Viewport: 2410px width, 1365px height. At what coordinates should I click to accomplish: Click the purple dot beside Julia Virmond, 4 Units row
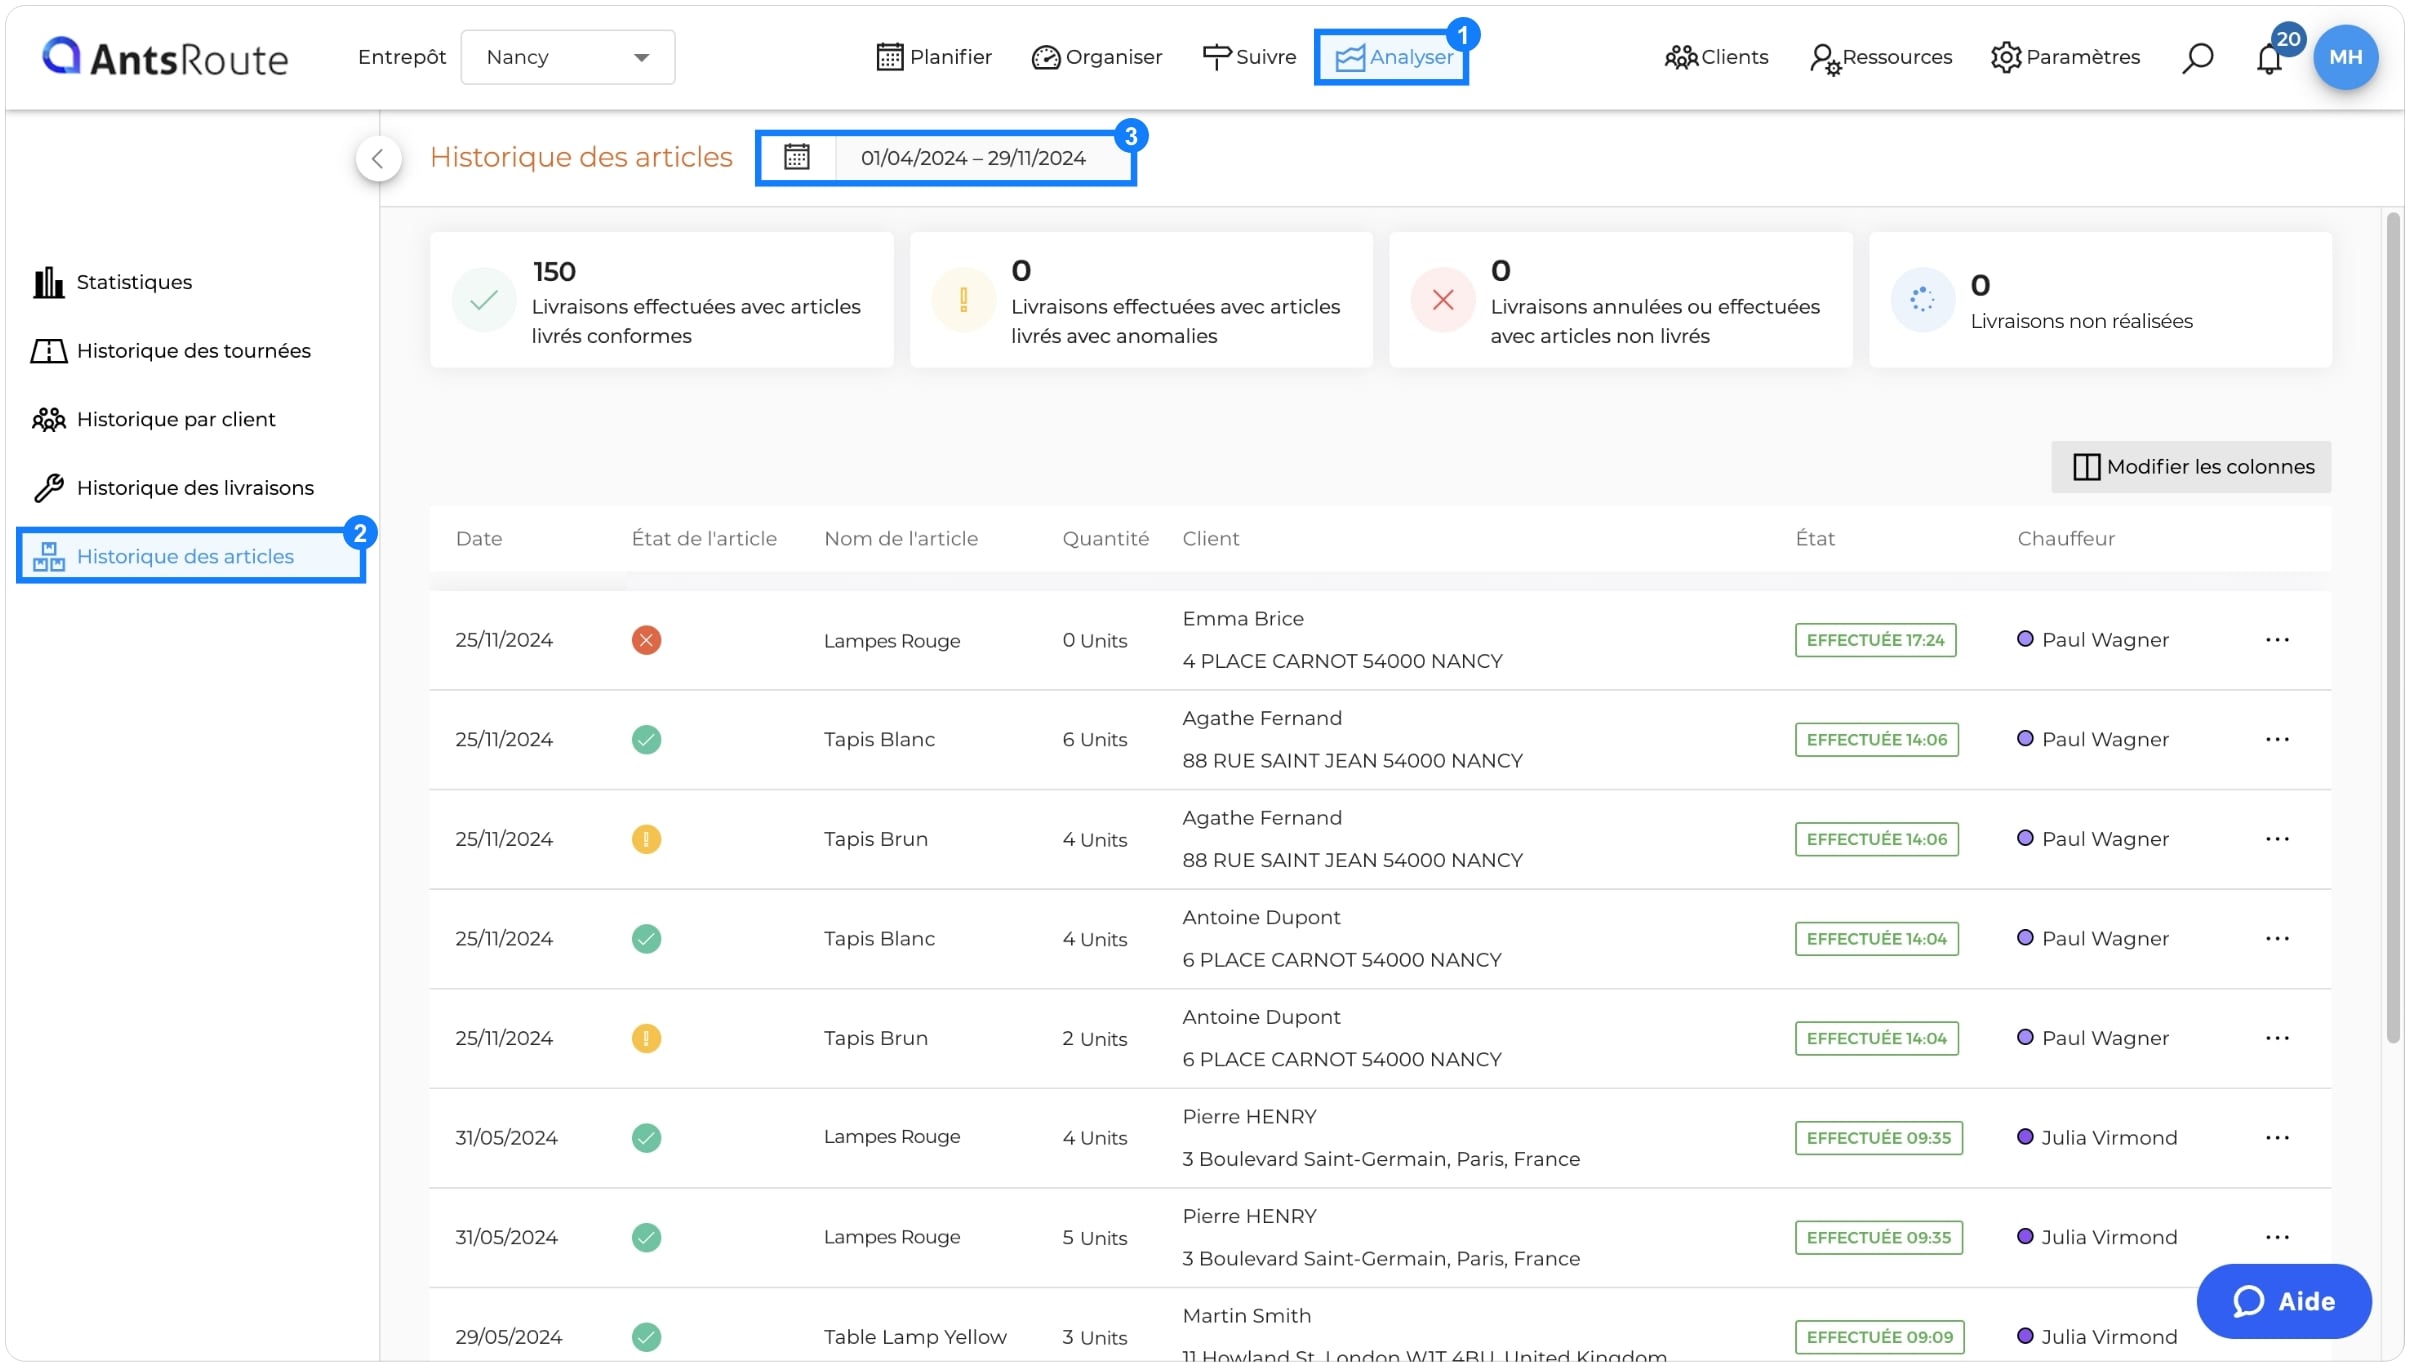pos(2025,1137)
